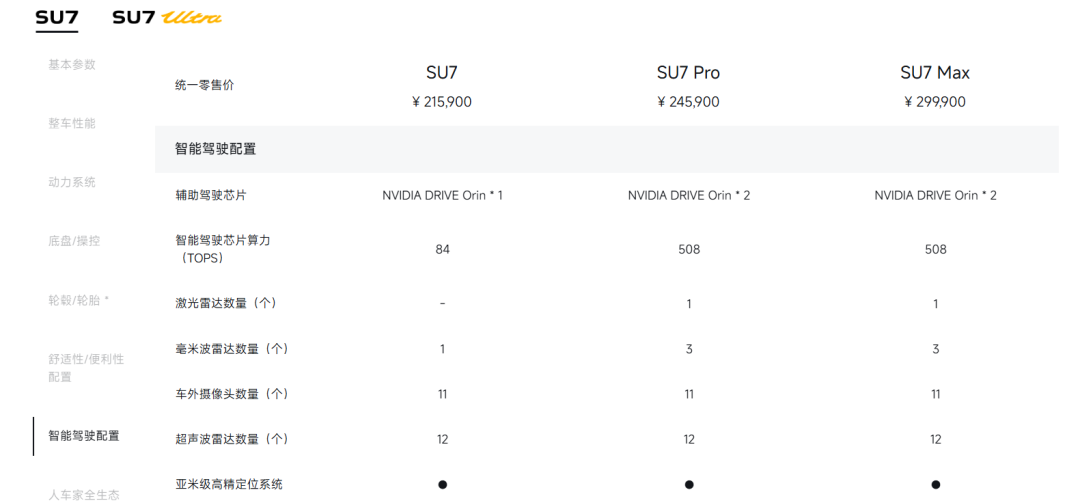Viewport: 1080px width, 503px height.
Task: Open 基本参数 in the sidebar
Action: click(72, 65)
